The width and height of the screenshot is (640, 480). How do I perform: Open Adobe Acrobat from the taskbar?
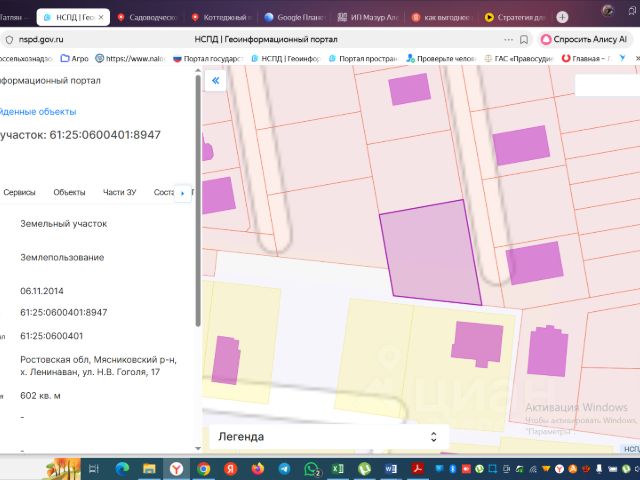coord(418,469)
